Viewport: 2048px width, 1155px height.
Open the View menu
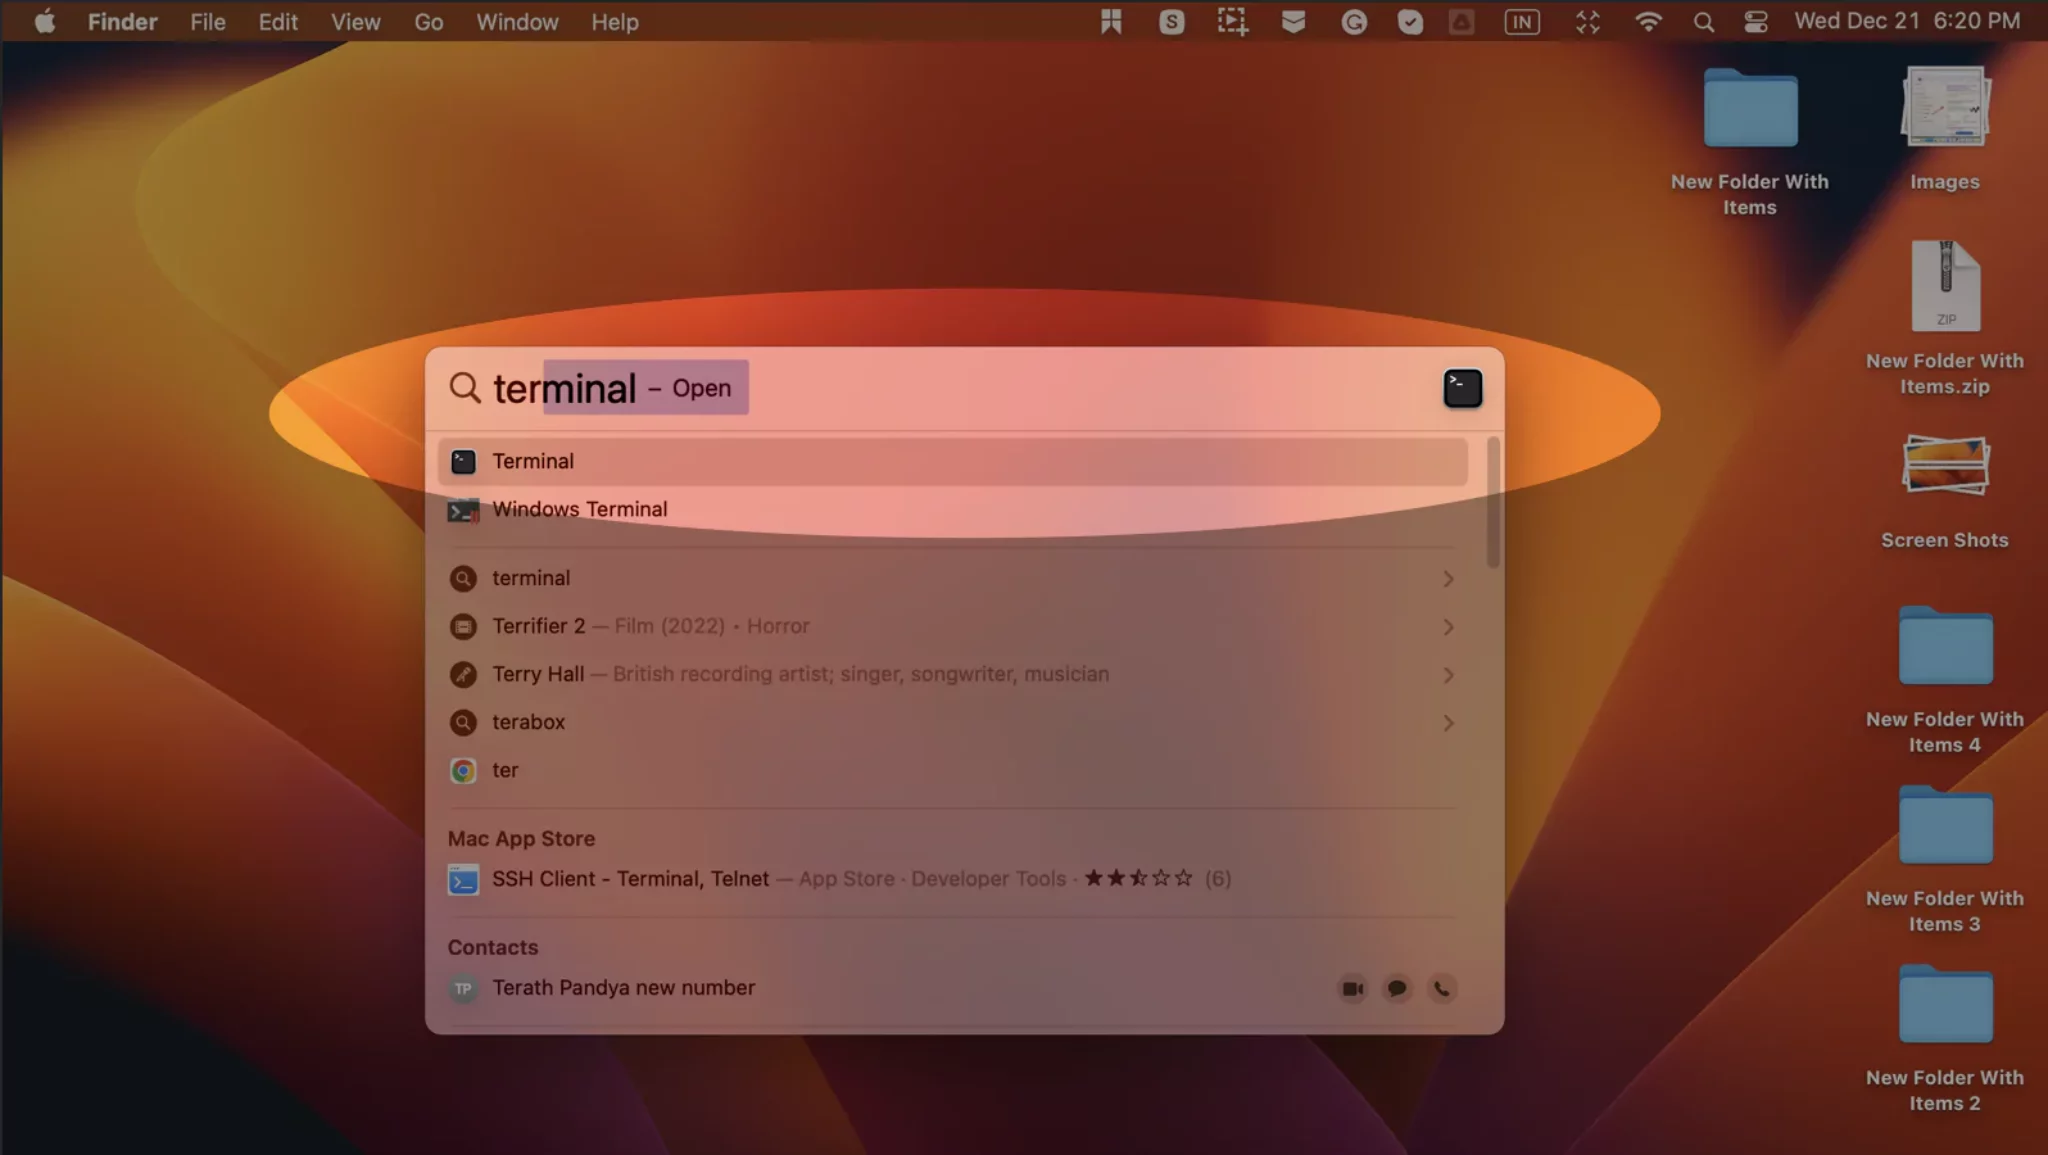(356, 21)
